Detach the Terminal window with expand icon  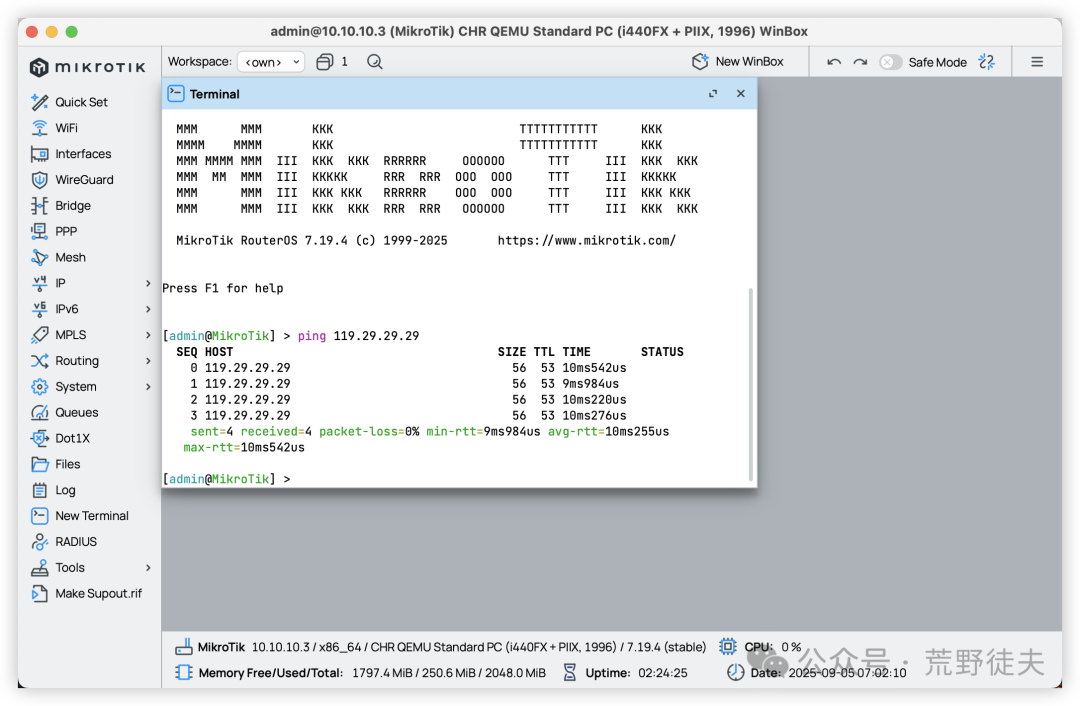(x=713, y=94)
